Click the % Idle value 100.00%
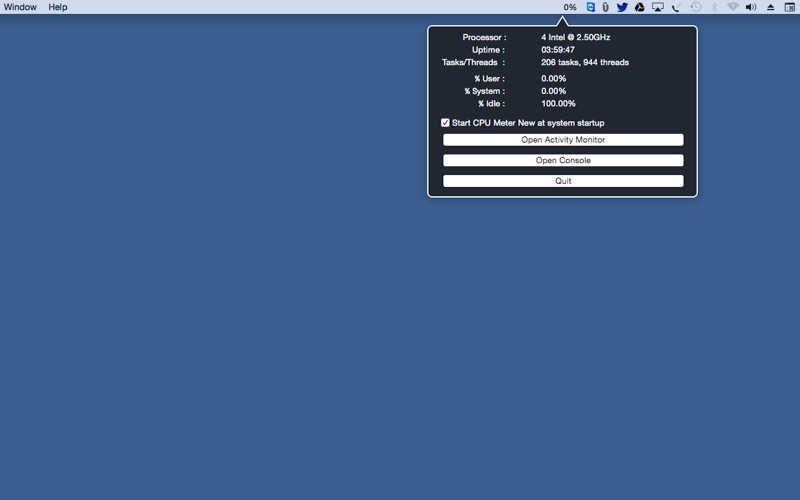Screen dimensions: 800x500 (x=558, y=104)
